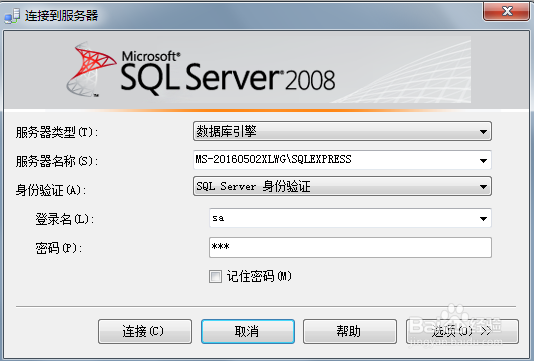Viewport: 534px width, 361px height.
Task: Click the server name text MS-20160502XLWG\SQLEXPRESS
Action: (x=273, y=159)
